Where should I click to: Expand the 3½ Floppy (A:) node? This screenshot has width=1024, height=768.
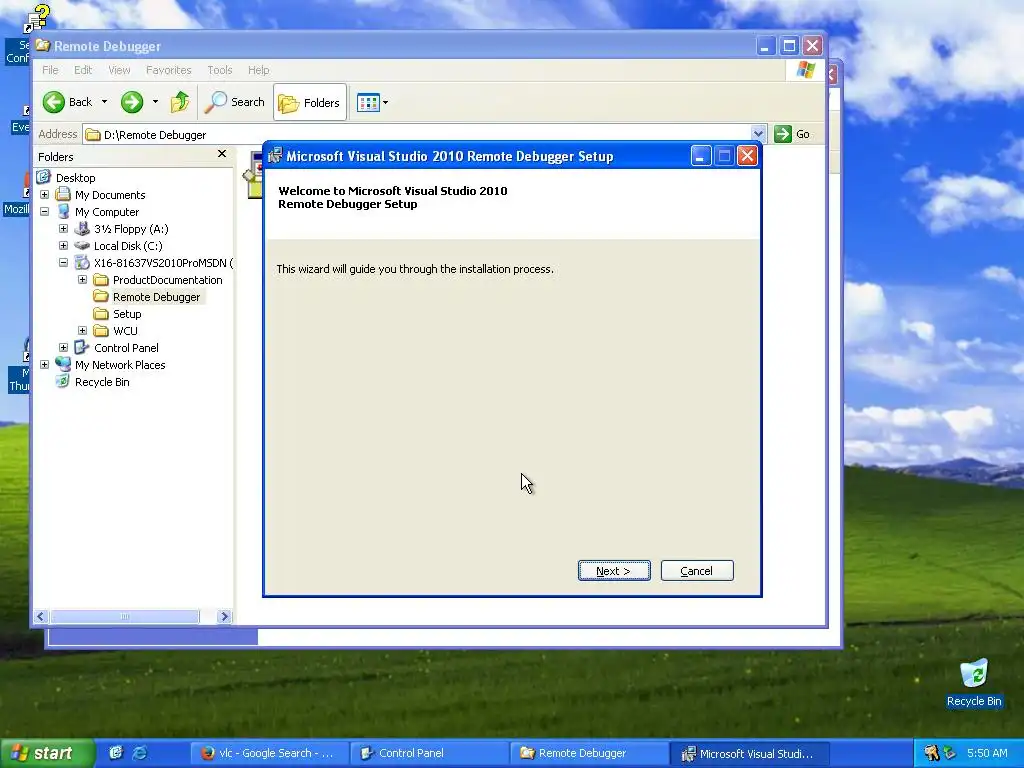point(63,229)
